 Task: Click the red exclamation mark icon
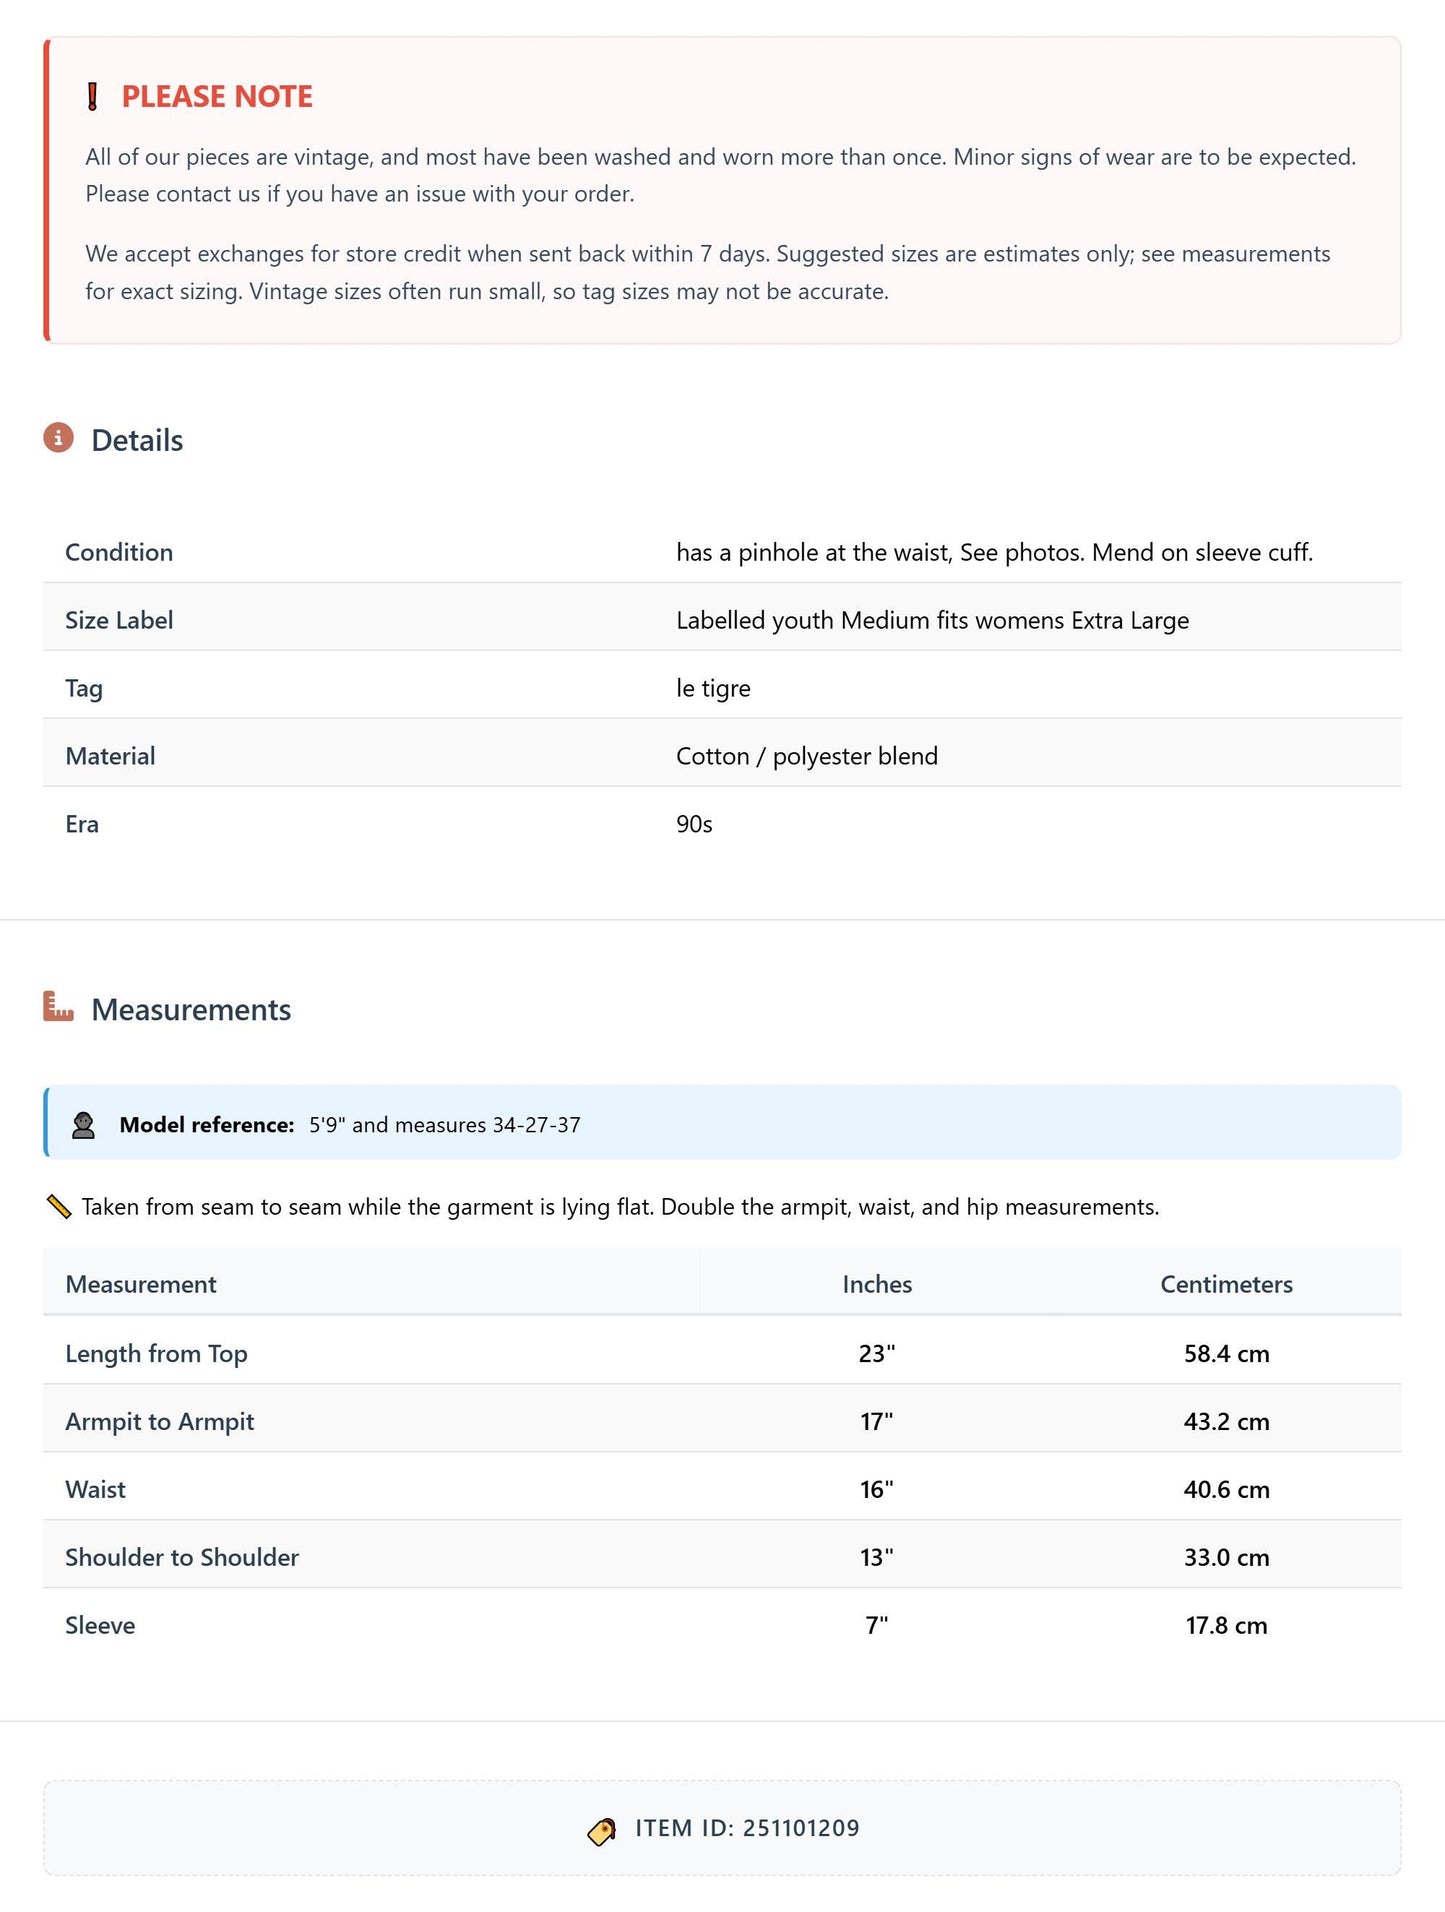point(93,97)
